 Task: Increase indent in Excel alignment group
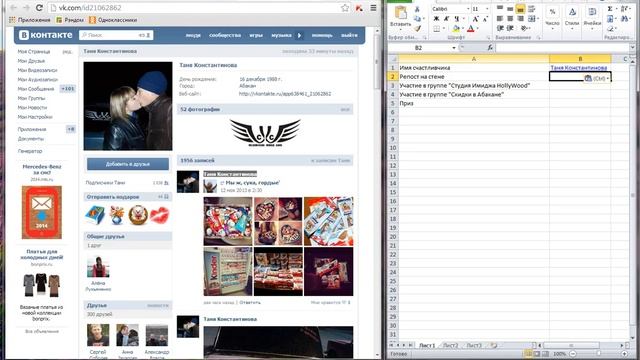(x=510, y=28)
